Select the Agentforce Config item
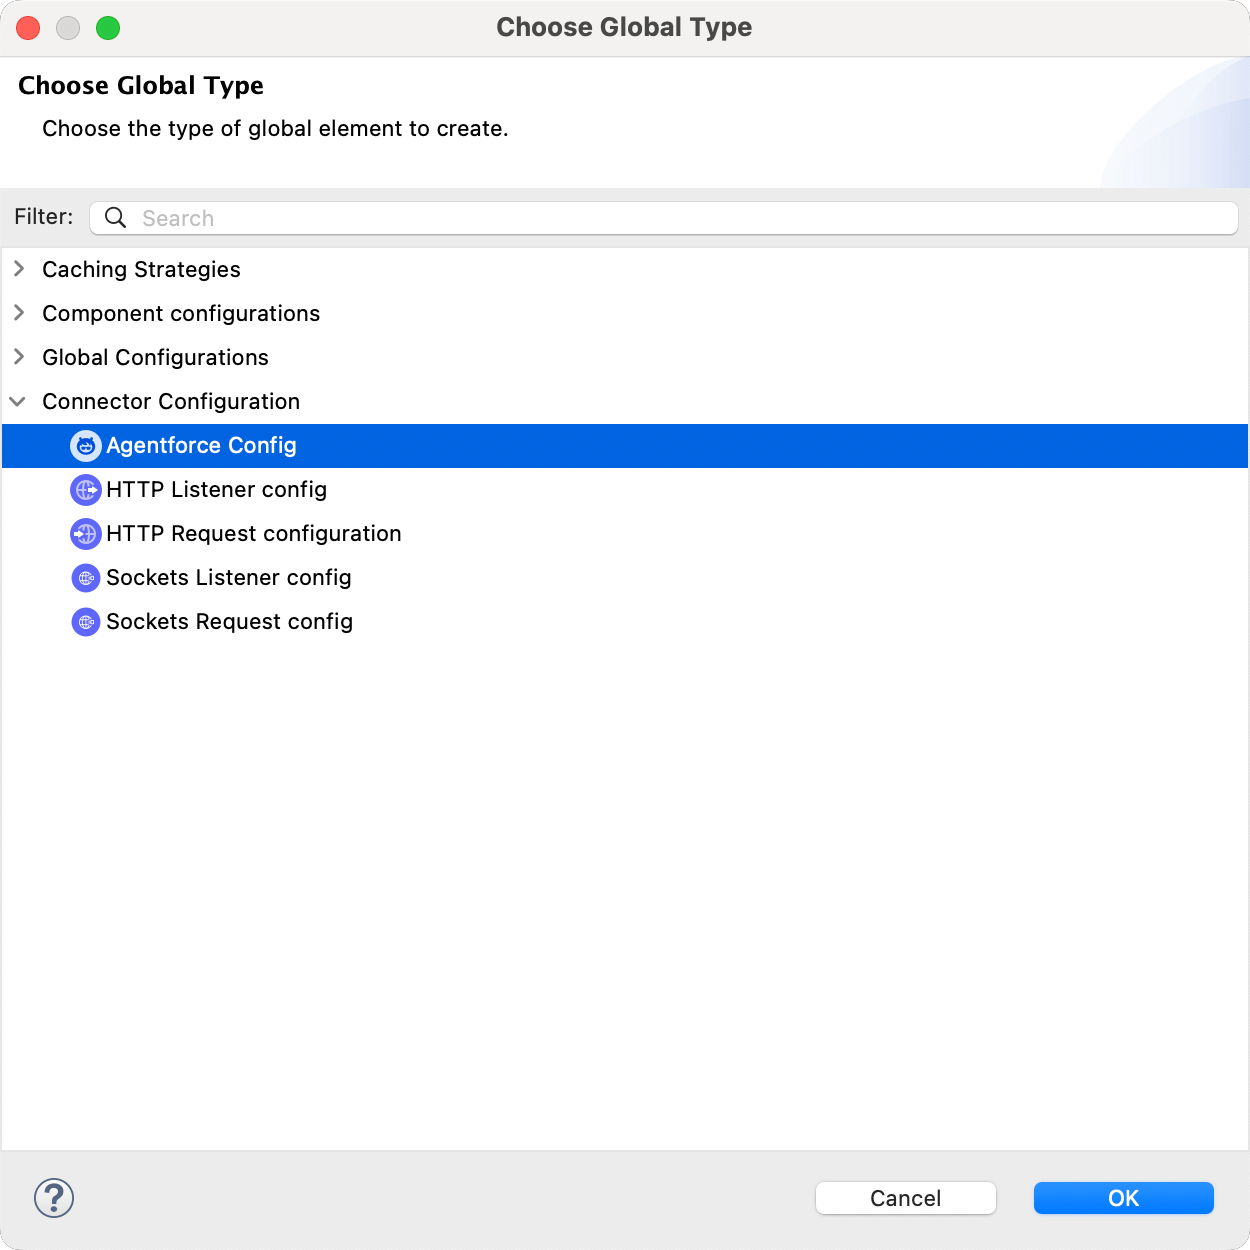1250x1250 pixels. tap(625, 446)
